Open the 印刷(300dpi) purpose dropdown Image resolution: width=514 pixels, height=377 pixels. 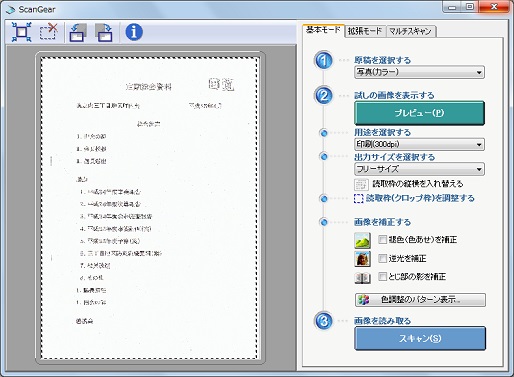(419, 144)
